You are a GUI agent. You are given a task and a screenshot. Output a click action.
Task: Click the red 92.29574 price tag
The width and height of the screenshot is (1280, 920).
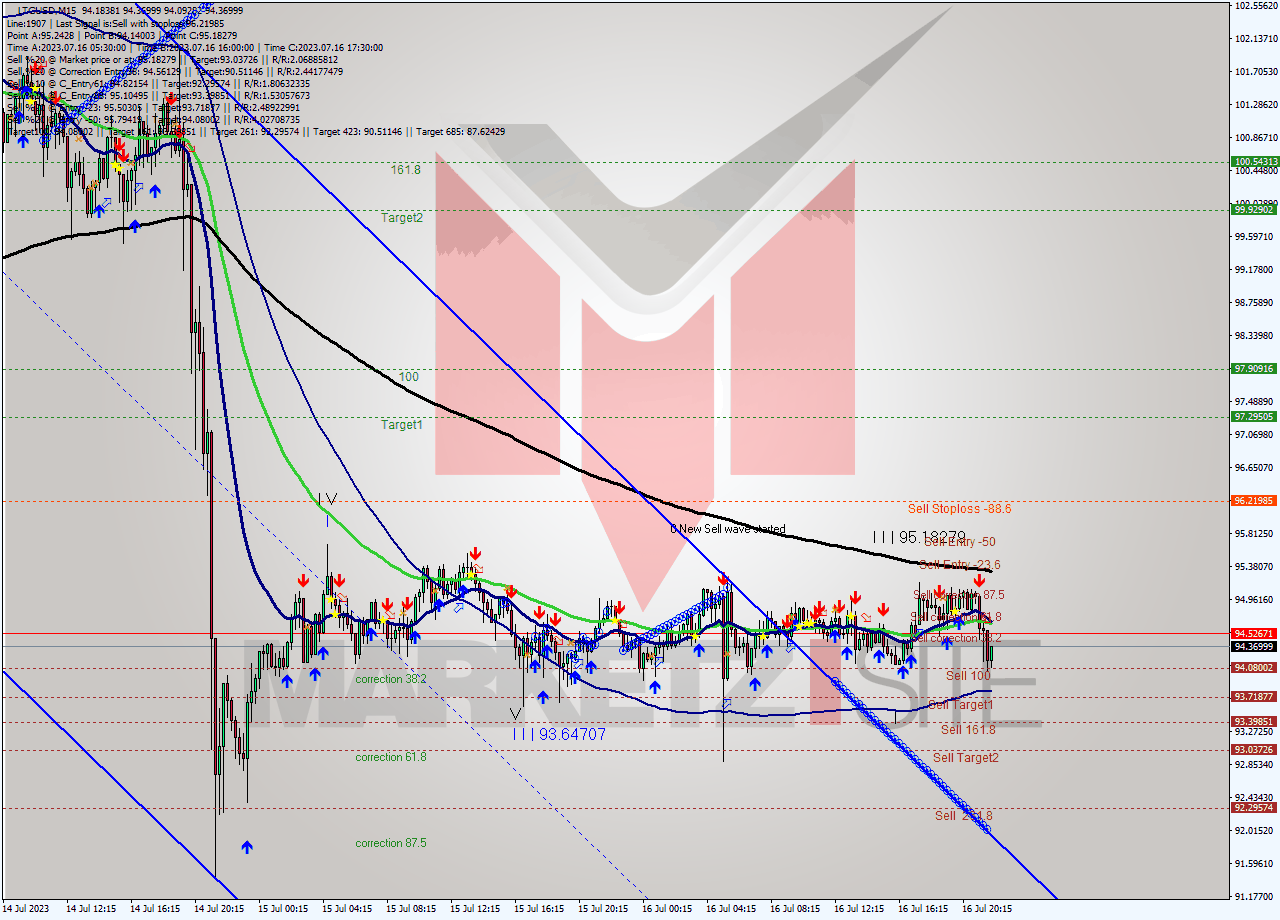pyautogui.click(x=1254, y=807)
